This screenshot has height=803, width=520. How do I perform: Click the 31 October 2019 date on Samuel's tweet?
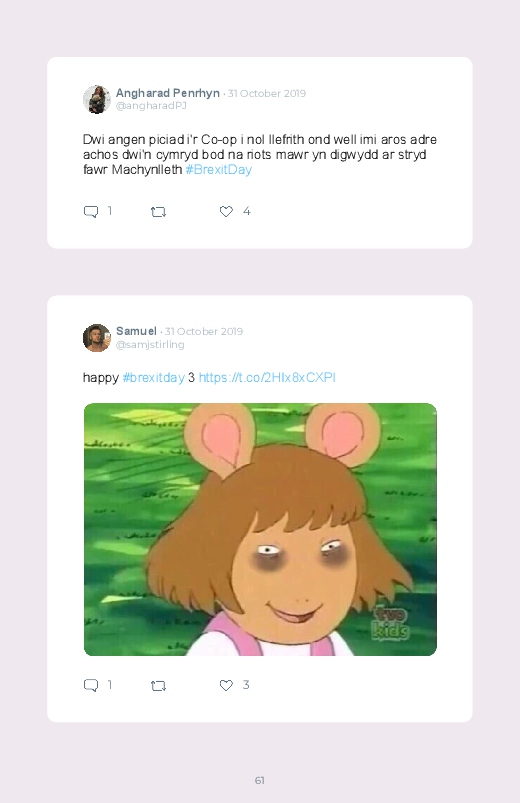click(x=204, y=331)
